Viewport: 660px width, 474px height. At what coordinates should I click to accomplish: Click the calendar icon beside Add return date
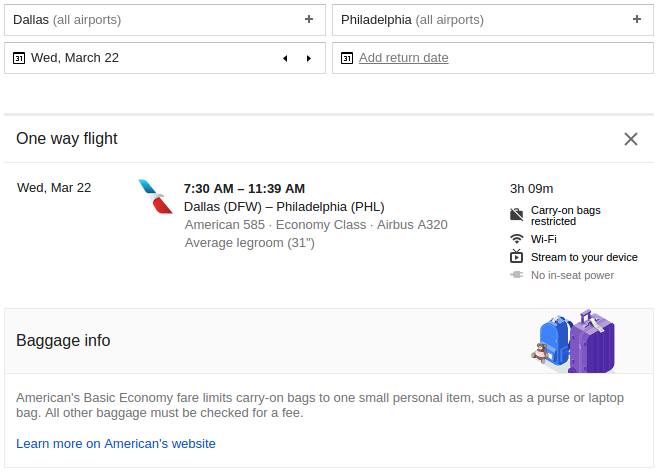(347, 58)
